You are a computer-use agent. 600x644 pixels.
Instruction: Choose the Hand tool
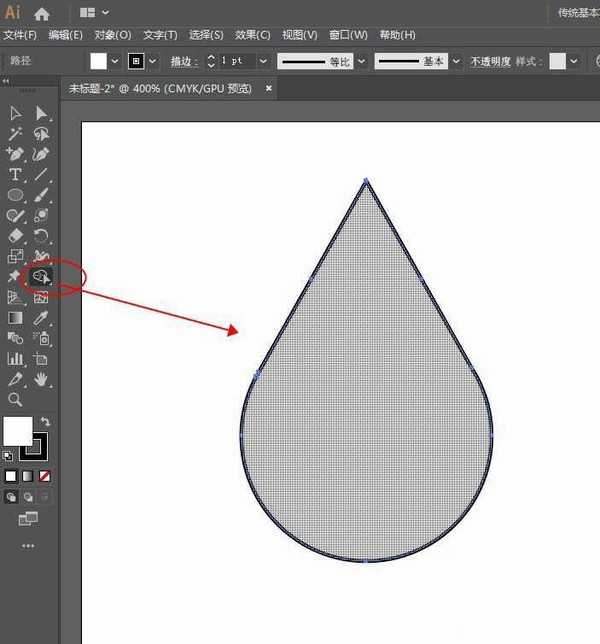coord(42,379)
